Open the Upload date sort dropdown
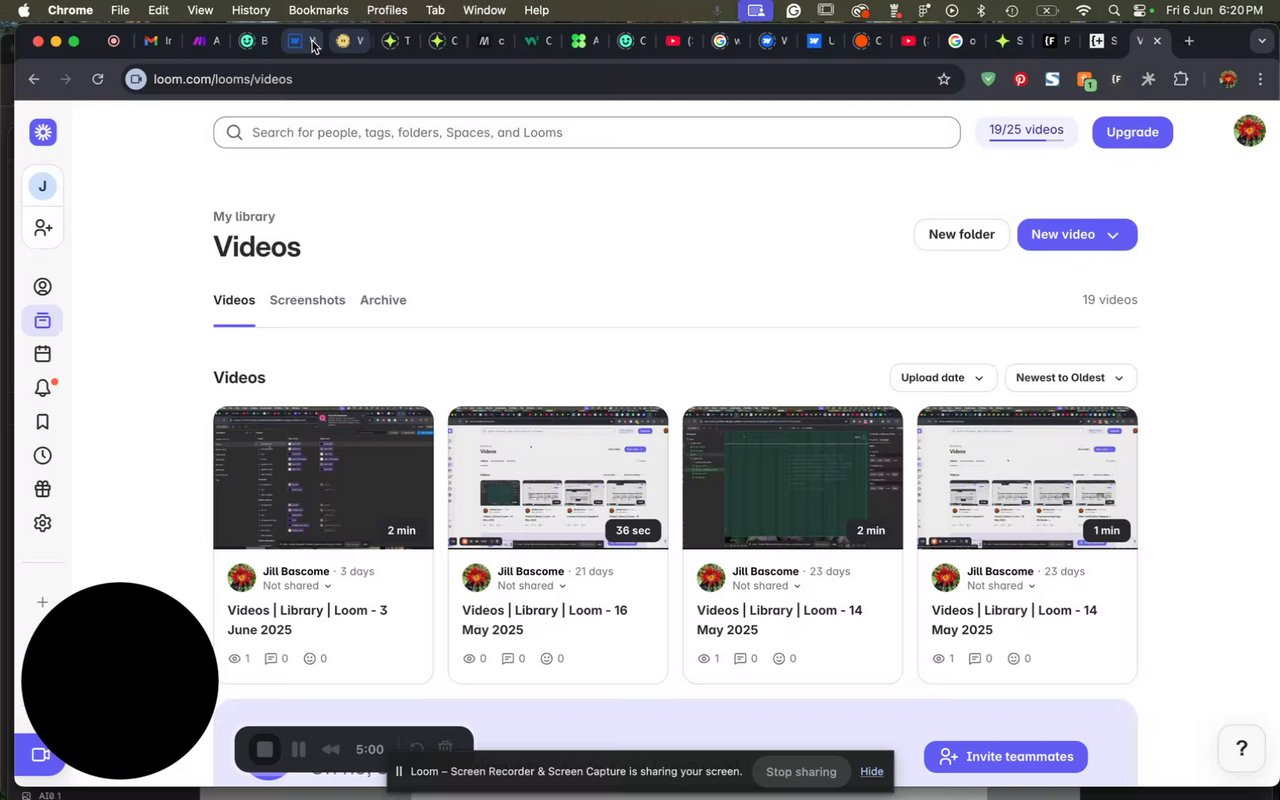The image size is (1280, 800). point(943,378)
